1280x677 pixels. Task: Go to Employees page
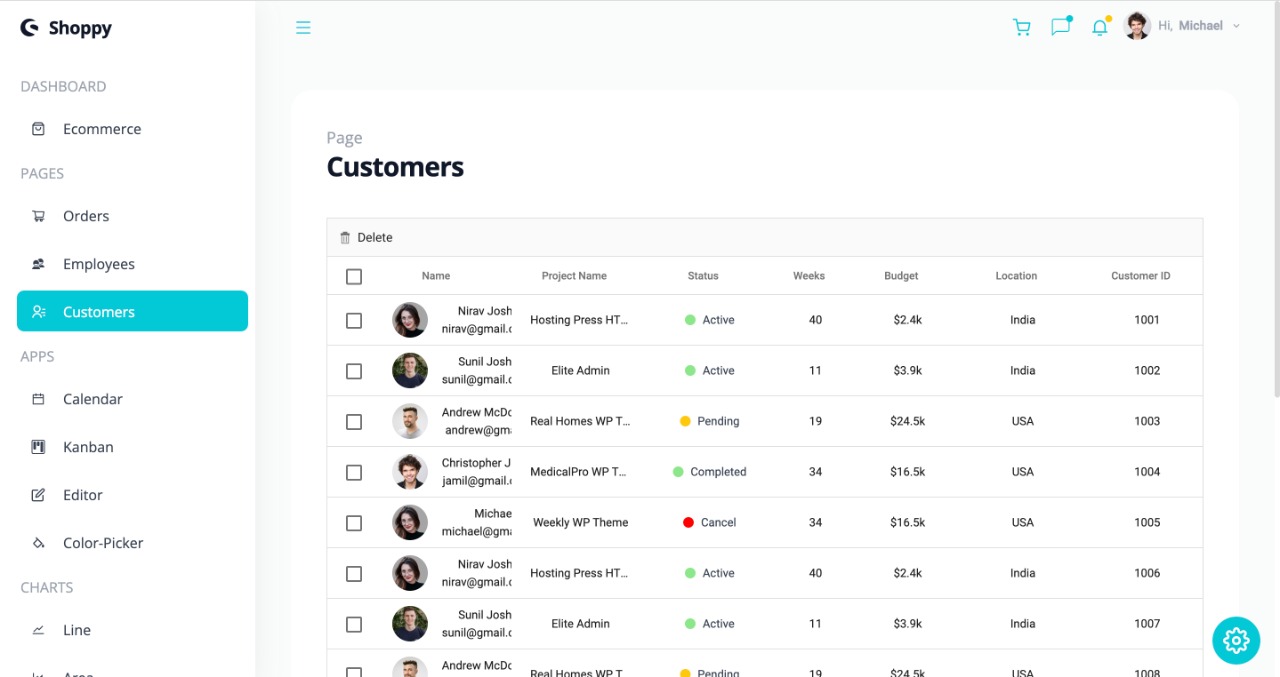click(132, 264)
